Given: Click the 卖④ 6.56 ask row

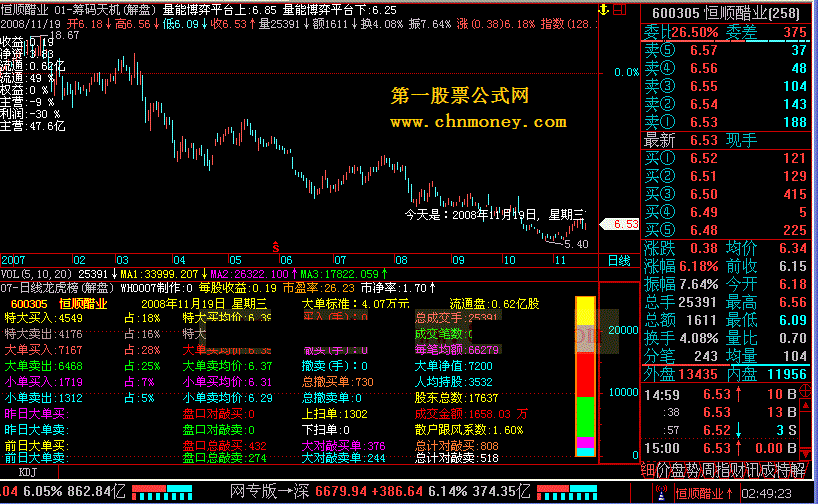Looking at the screenshot, I should tap(726, 68).
